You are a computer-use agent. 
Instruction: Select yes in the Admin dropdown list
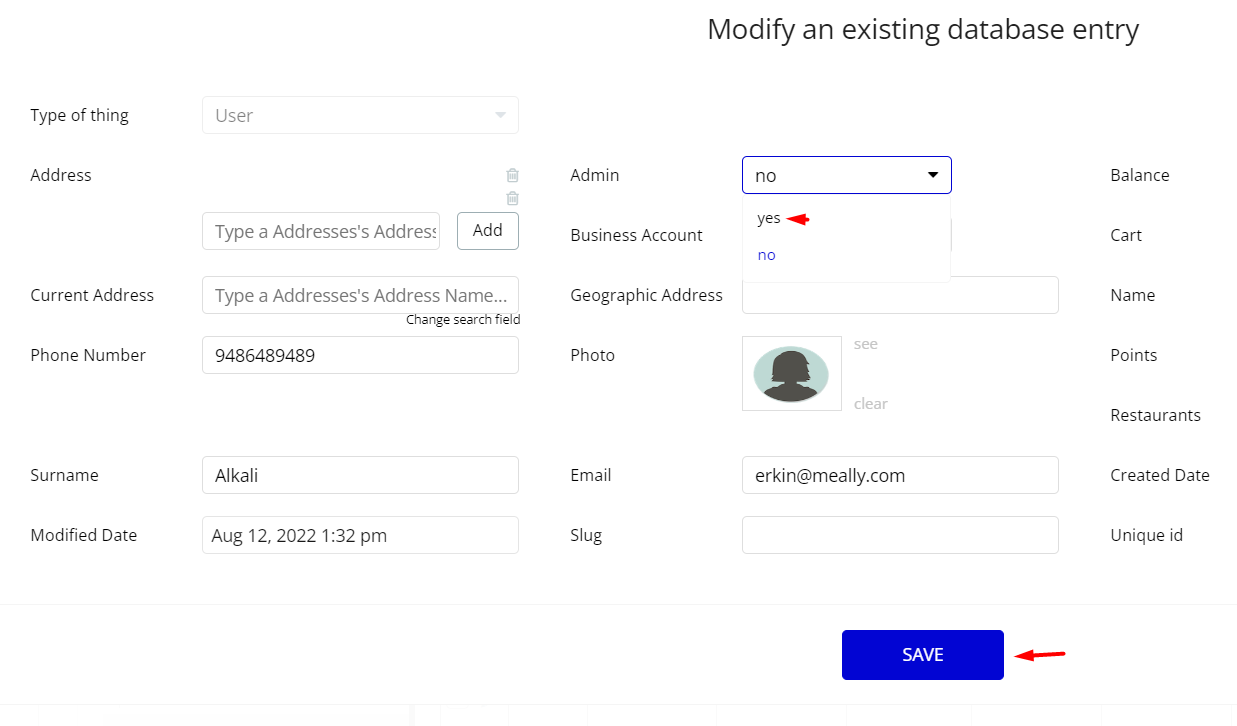pyautogui.click(x=769, y=218)
